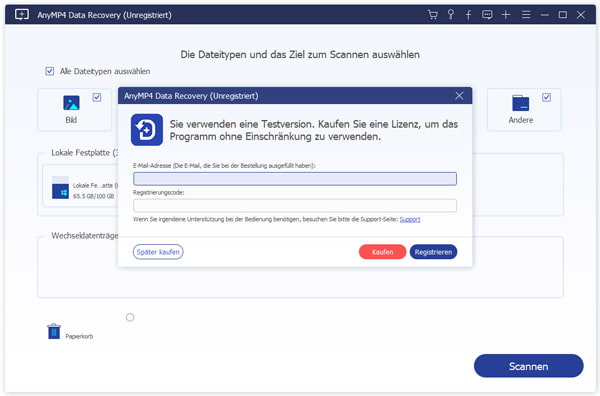This screenshot has width=600, height=396.
Task: Select the Andere folder file type icon
Action: tap(520, 103)
